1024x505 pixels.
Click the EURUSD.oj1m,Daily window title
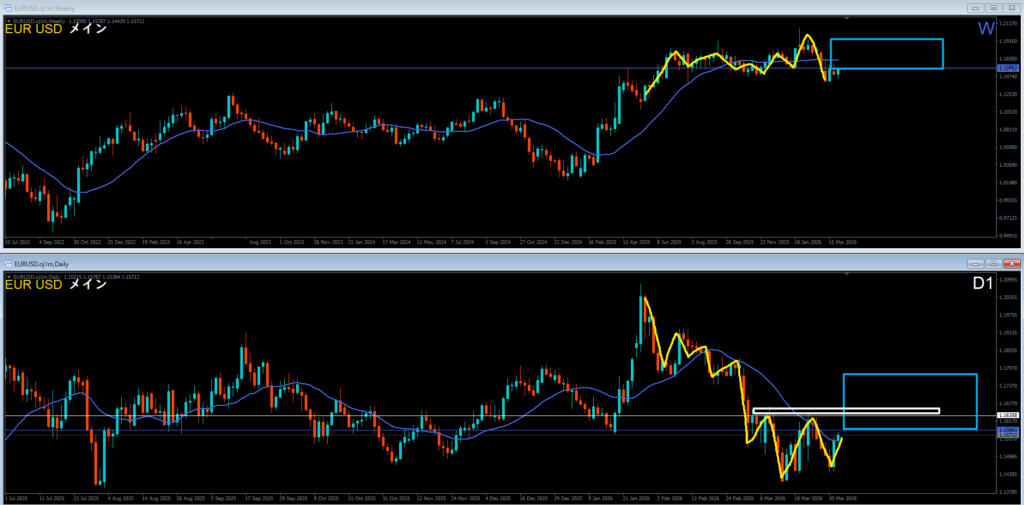40,263
